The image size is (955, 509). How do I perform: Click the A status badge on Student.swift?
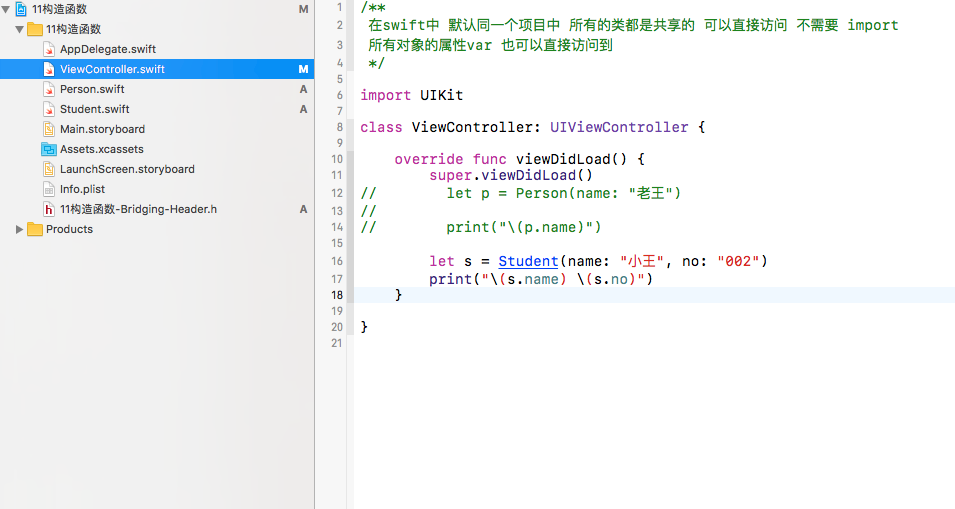click(x=303, y=110)
